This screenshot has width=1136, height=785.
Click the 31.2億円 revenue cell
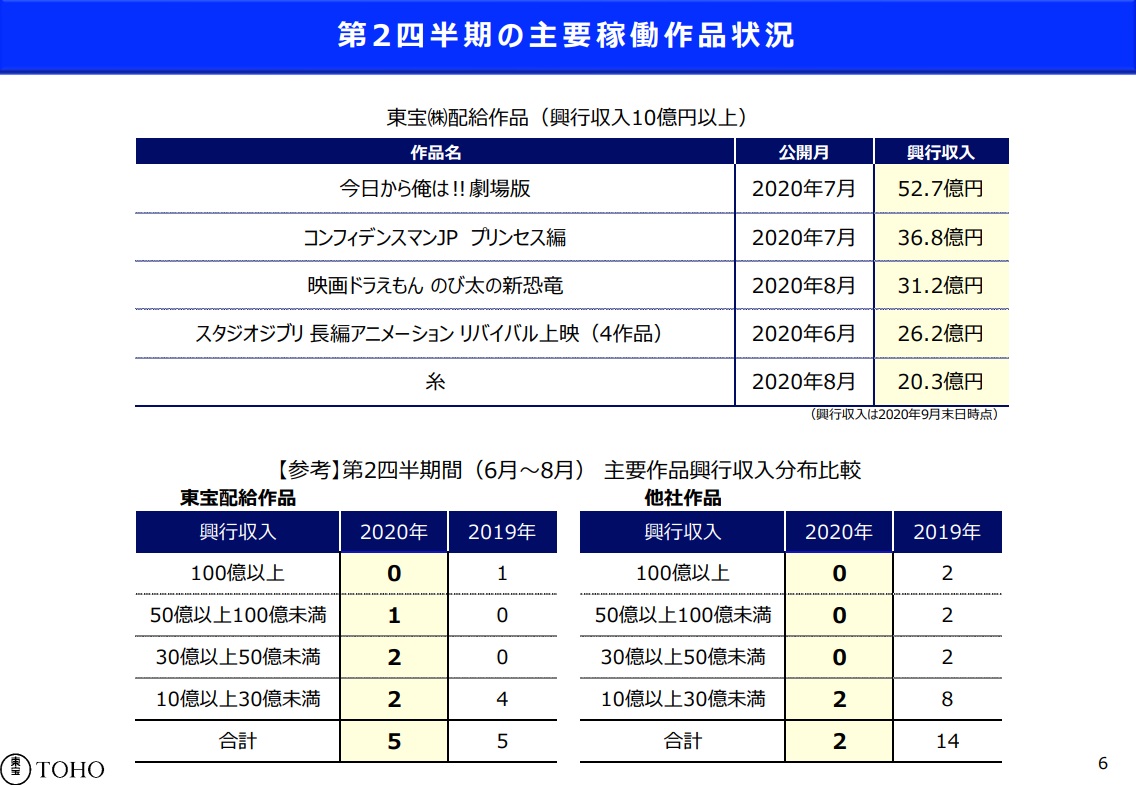(940, 285)
